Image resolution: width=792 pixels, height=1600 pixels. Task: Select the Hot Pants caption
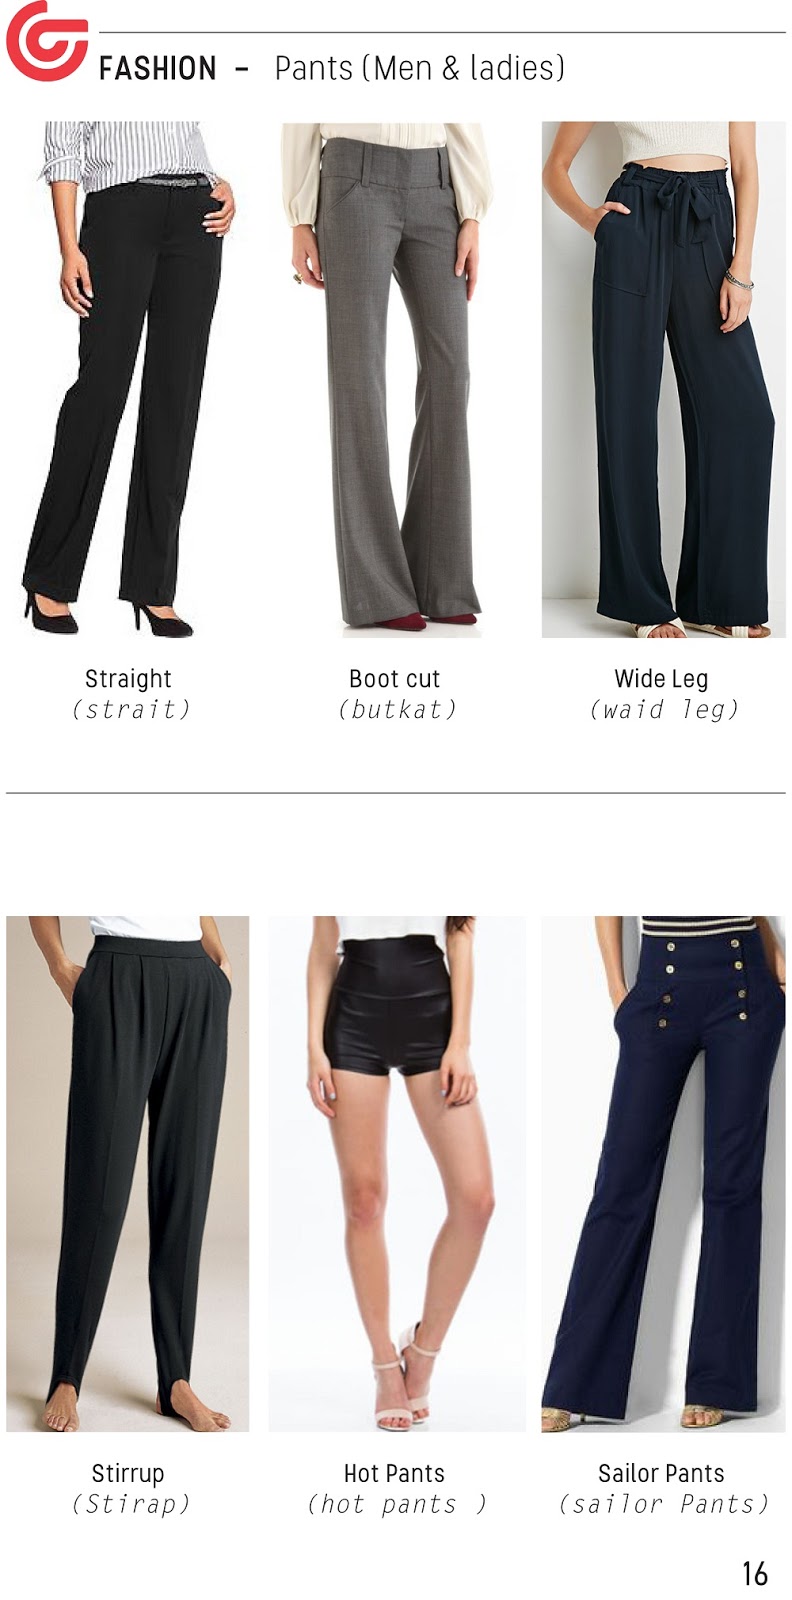click(x=394, y=1472)
